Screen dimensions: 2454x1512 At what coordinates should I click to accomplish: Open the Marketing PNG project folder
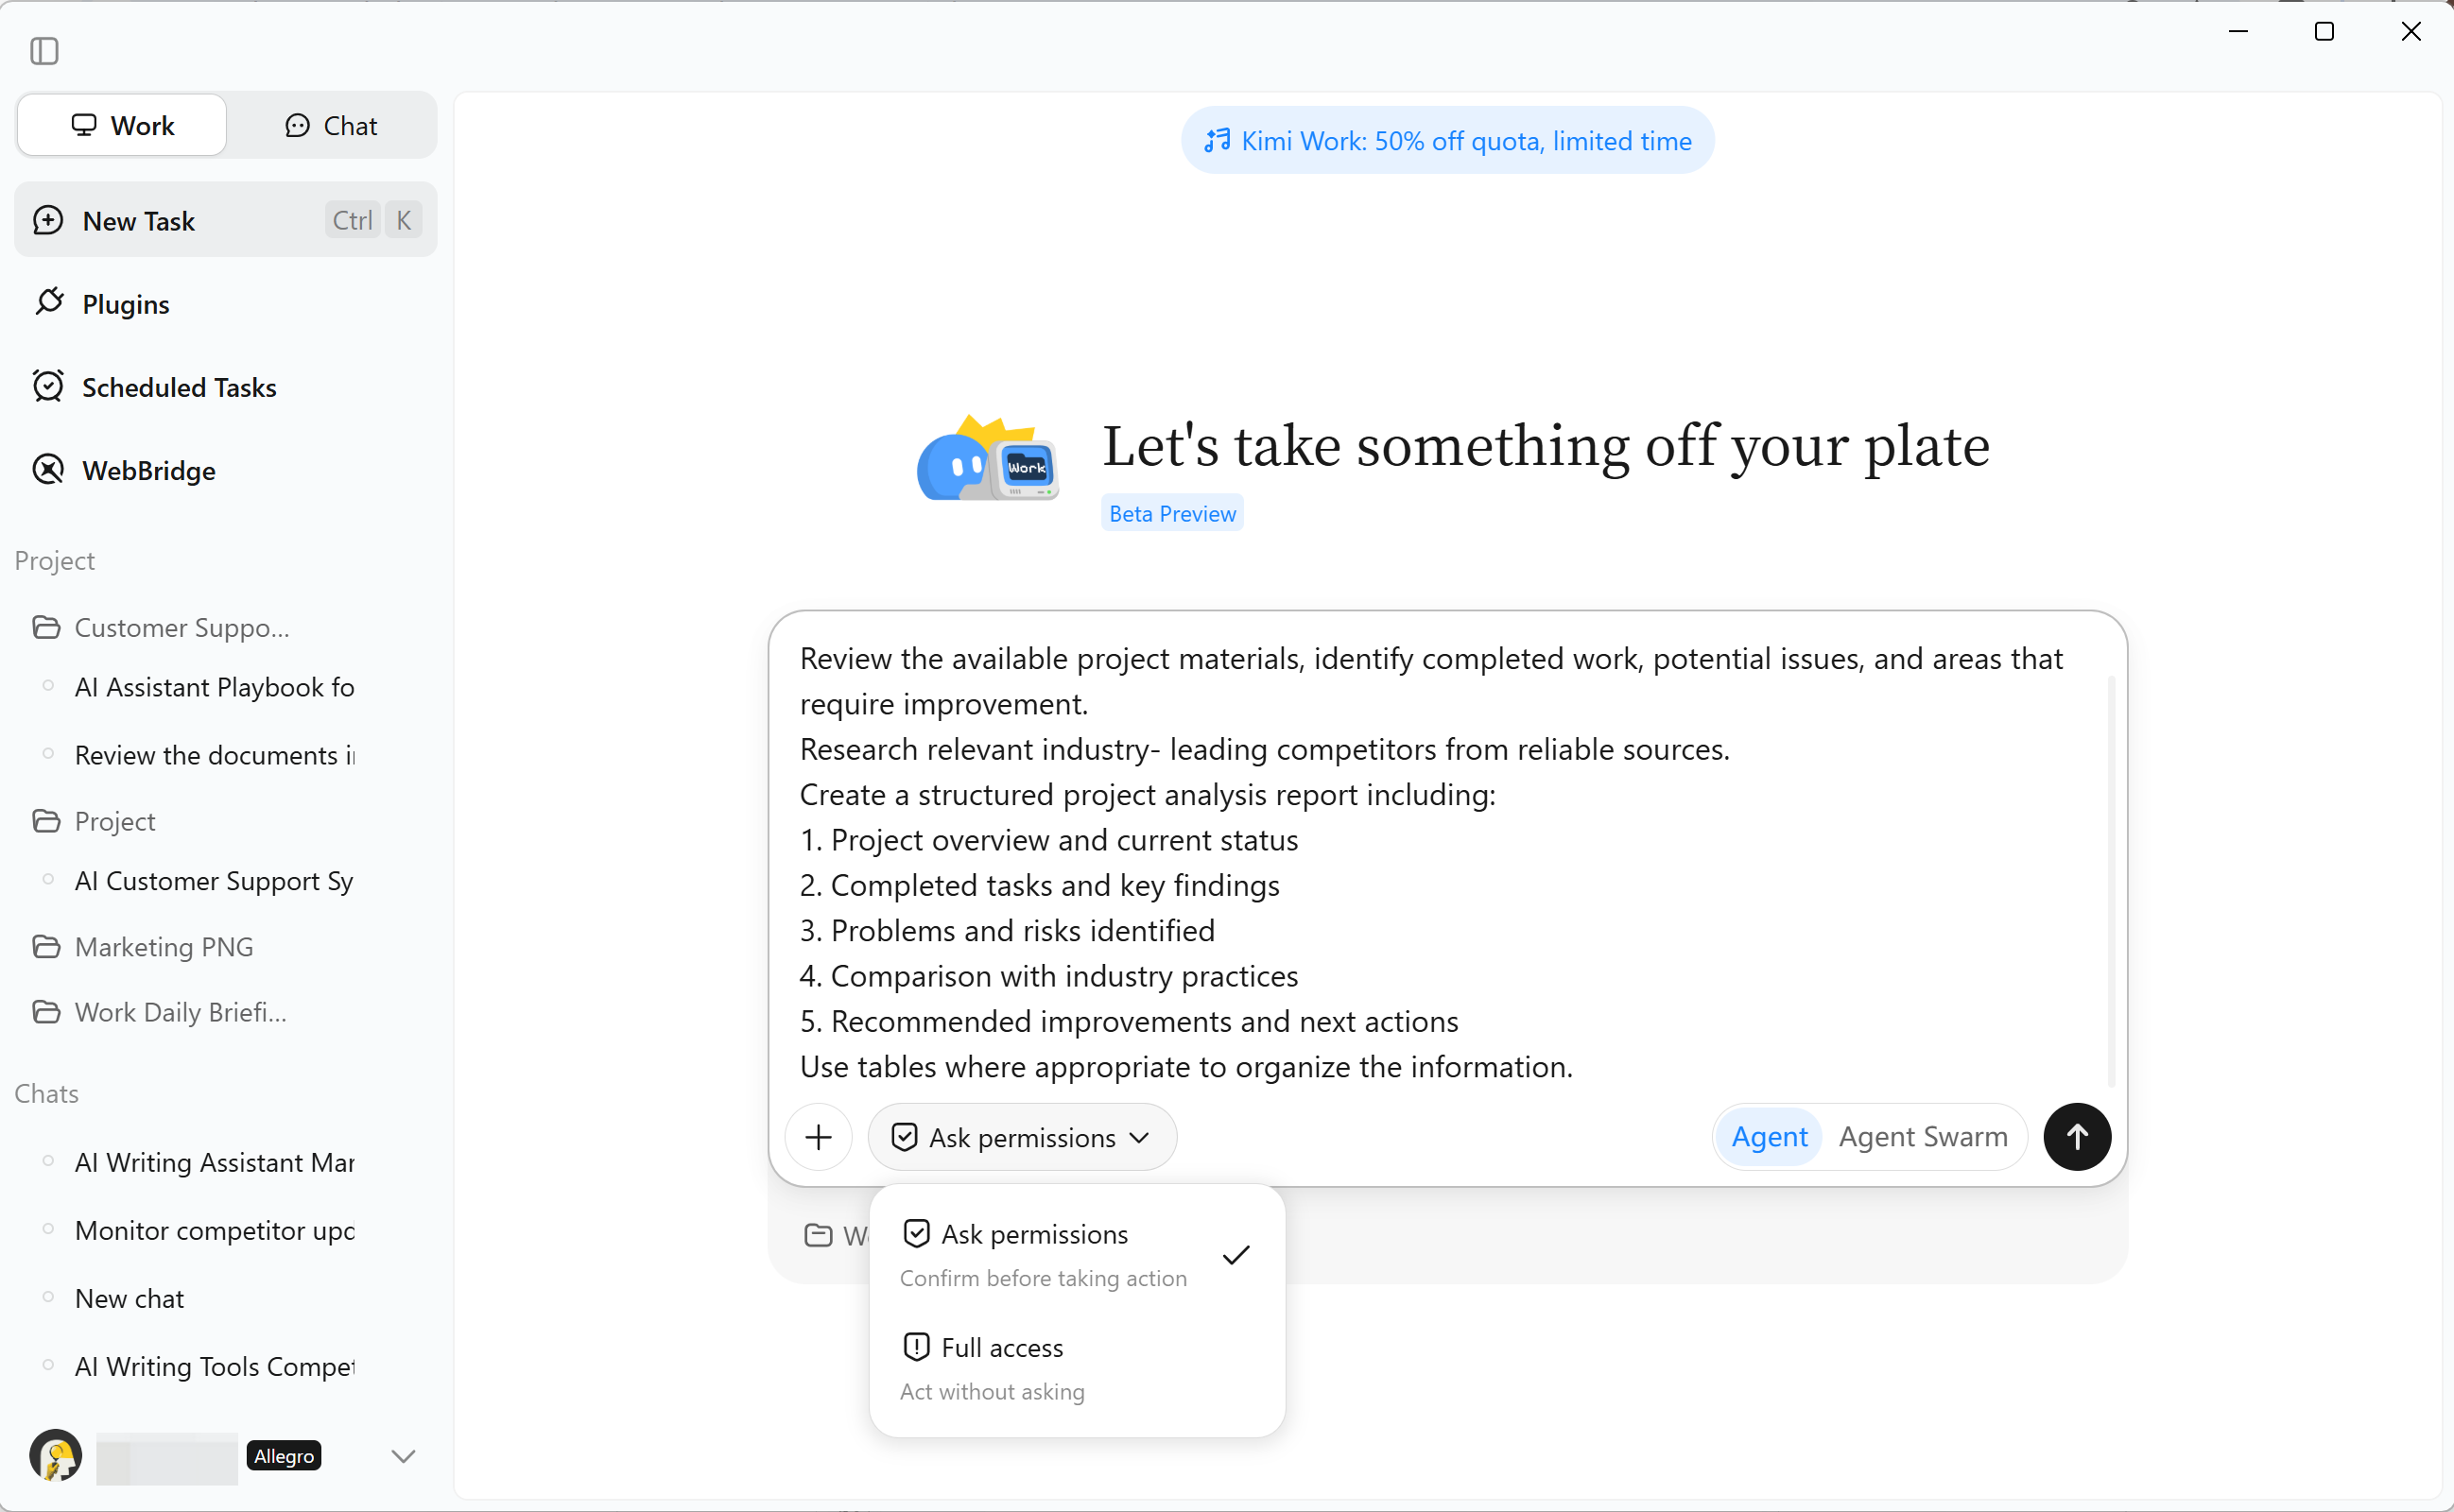pyautogui.click(x=164, y=946)
